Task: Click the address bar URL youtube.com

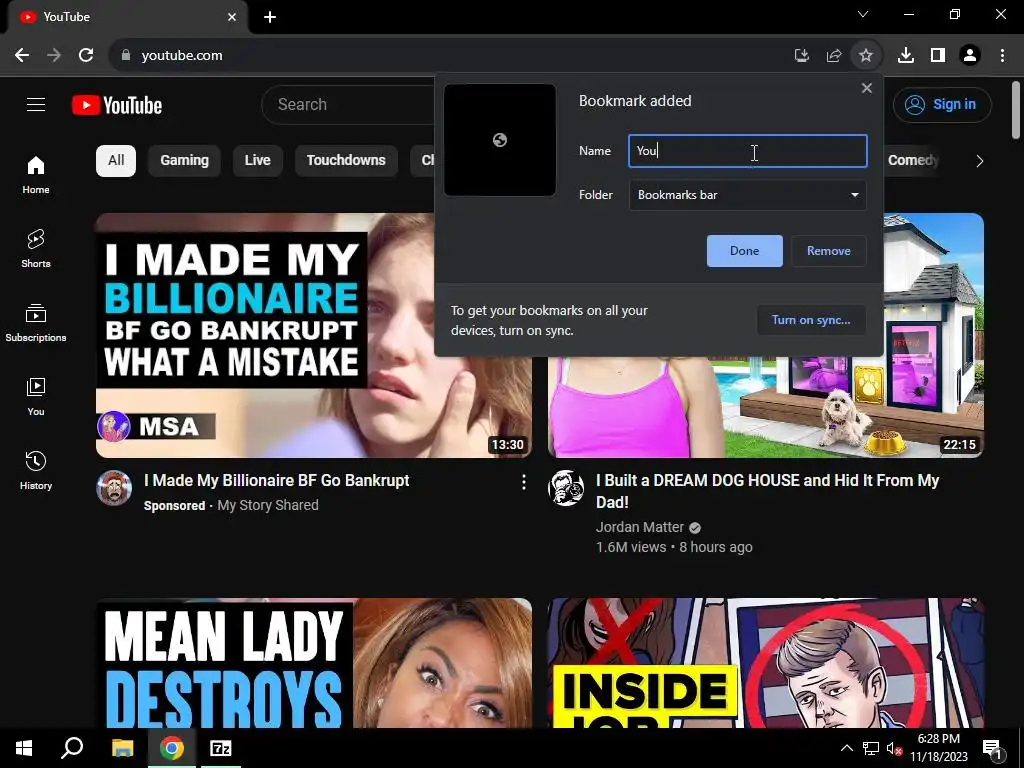Action: (182, 56)
